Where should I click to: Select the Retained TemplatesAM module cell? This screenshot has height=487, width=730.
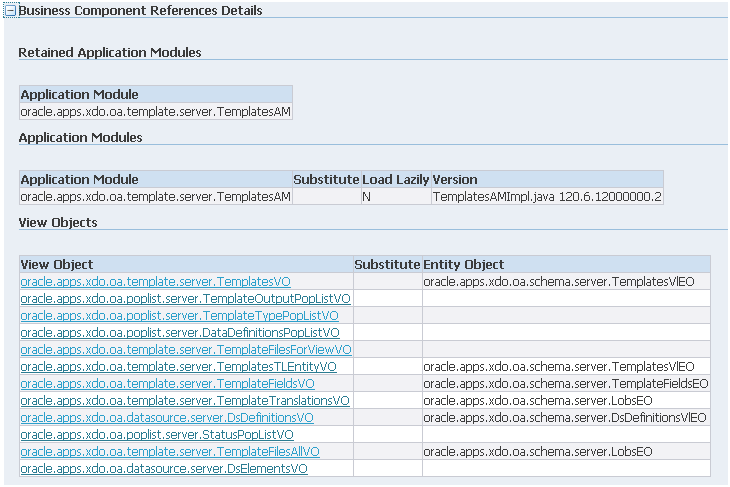(x=156, y=112)
